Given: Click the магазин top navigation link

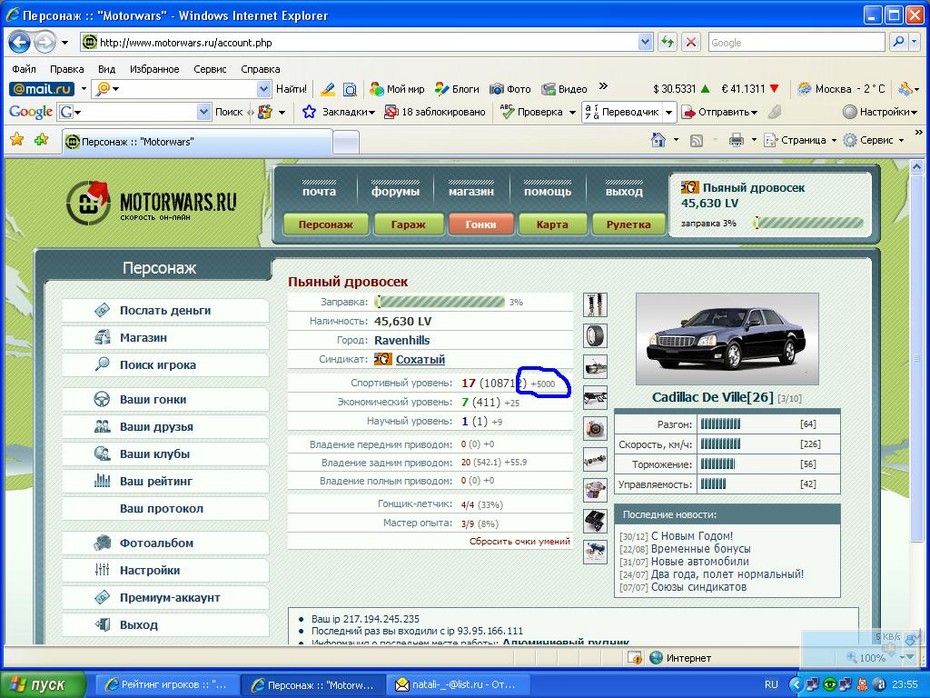Looking at the screenshot, I should click(x=471, y=191).
